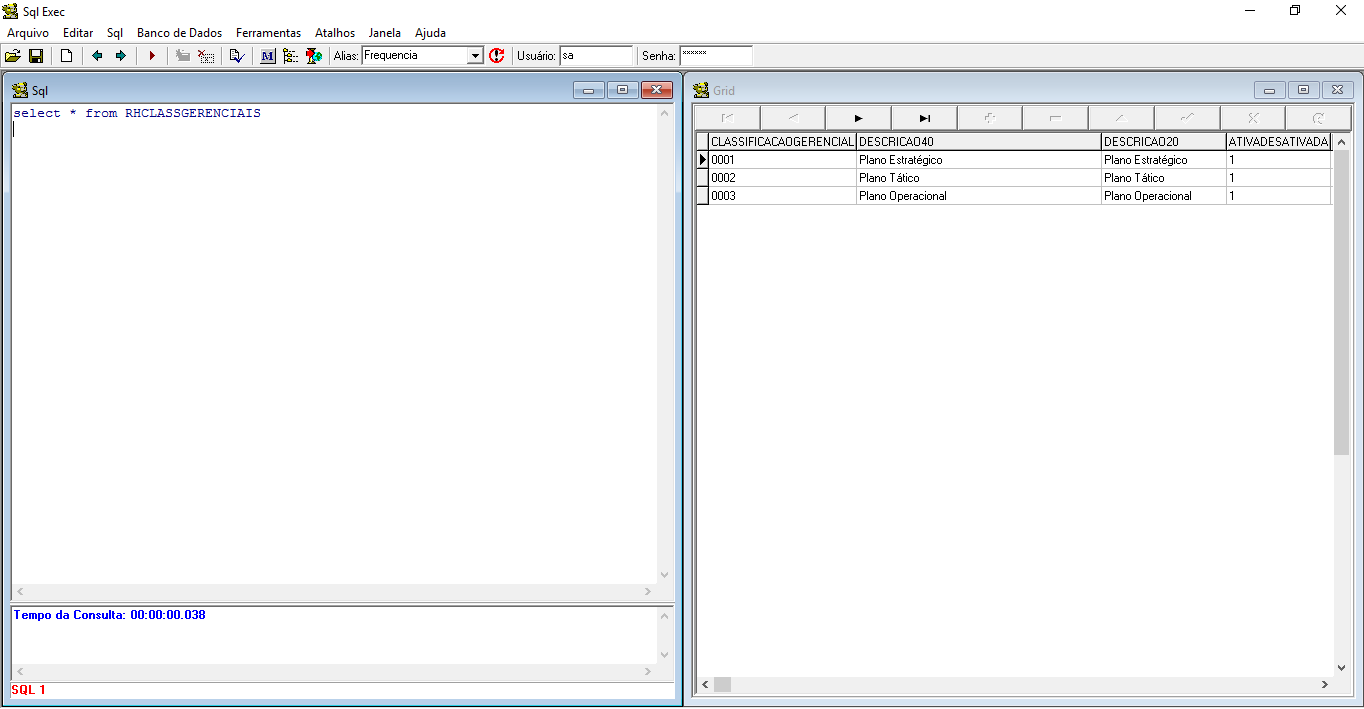Save the query with the floppy disk icon
Viewport: 1364px width, 709px height.
36,56
